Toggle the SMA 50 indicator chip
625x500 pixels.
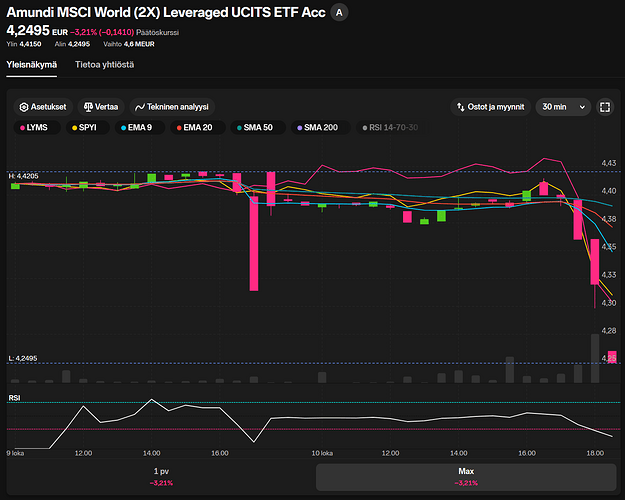pos(258,128)
